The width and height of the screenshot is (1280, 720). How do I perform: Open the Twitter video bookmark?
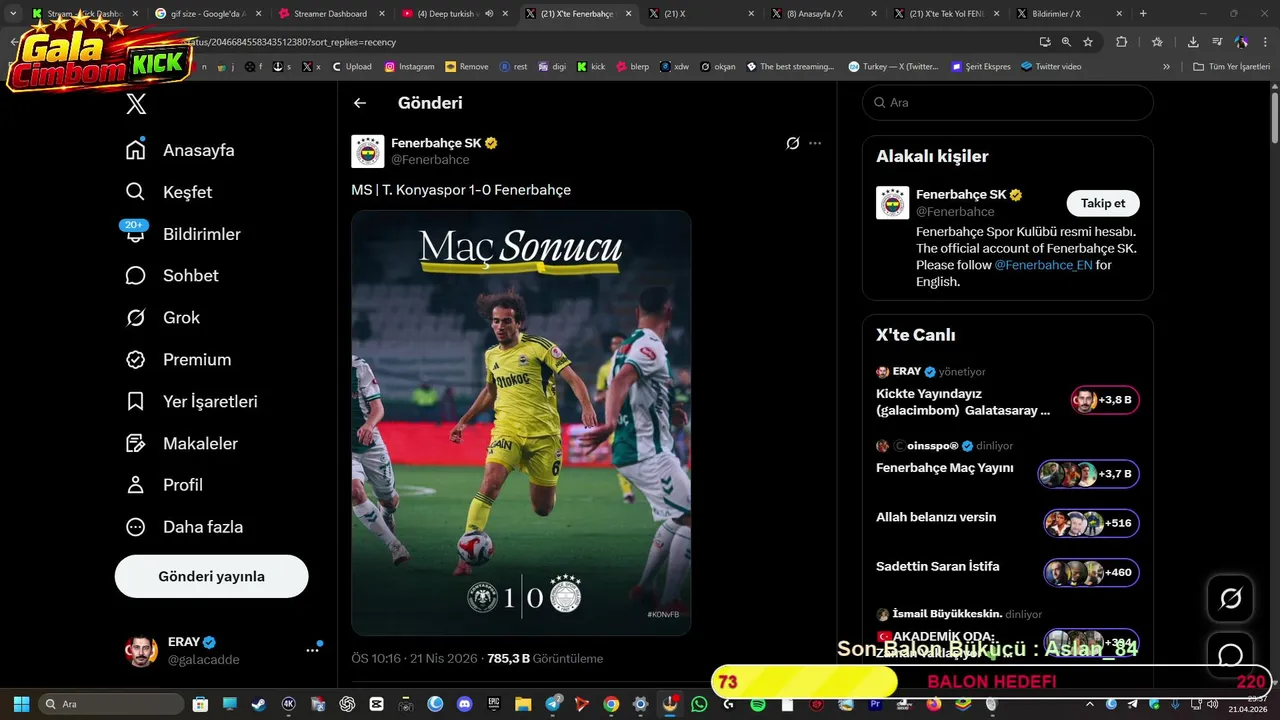point(1050,67)
